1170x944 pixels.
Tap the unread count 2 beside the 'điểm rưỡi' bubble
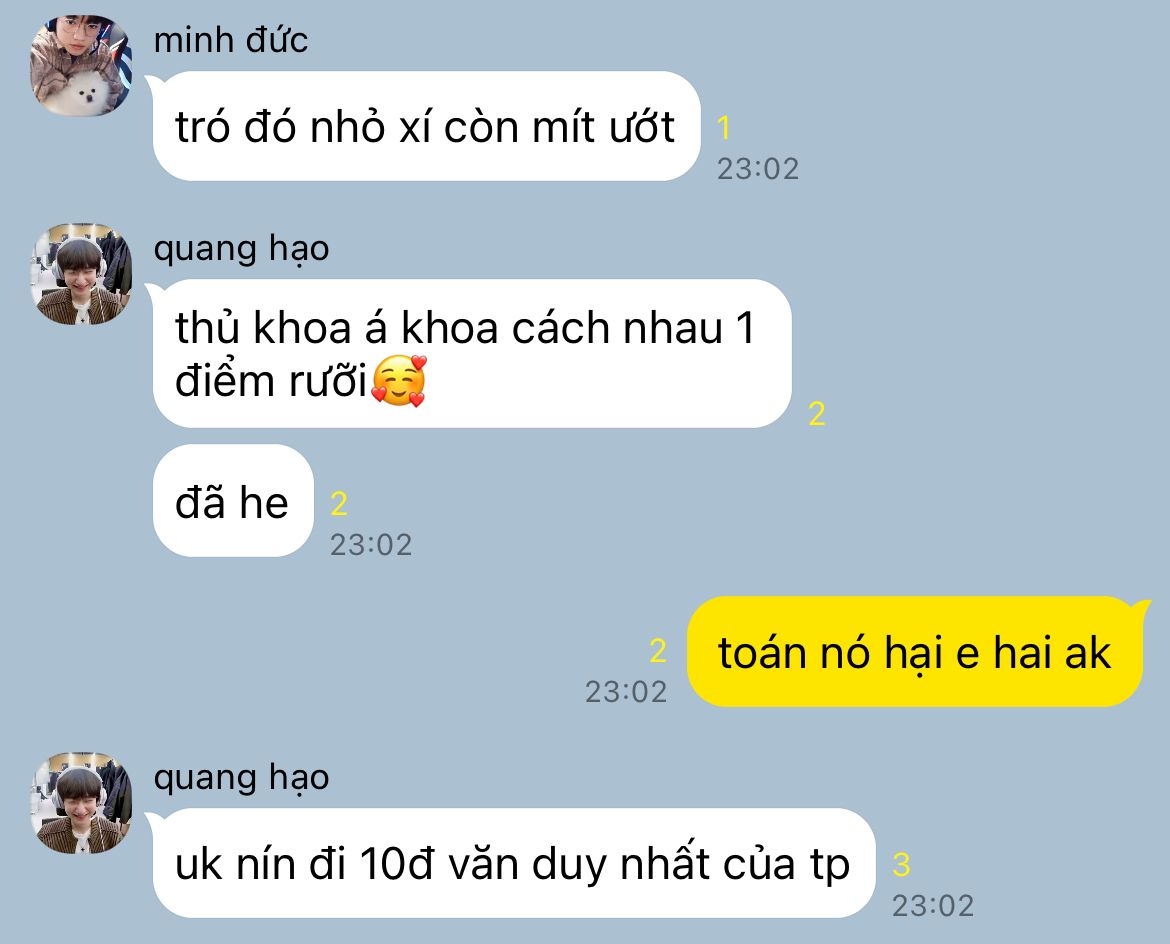pos(817,413)
